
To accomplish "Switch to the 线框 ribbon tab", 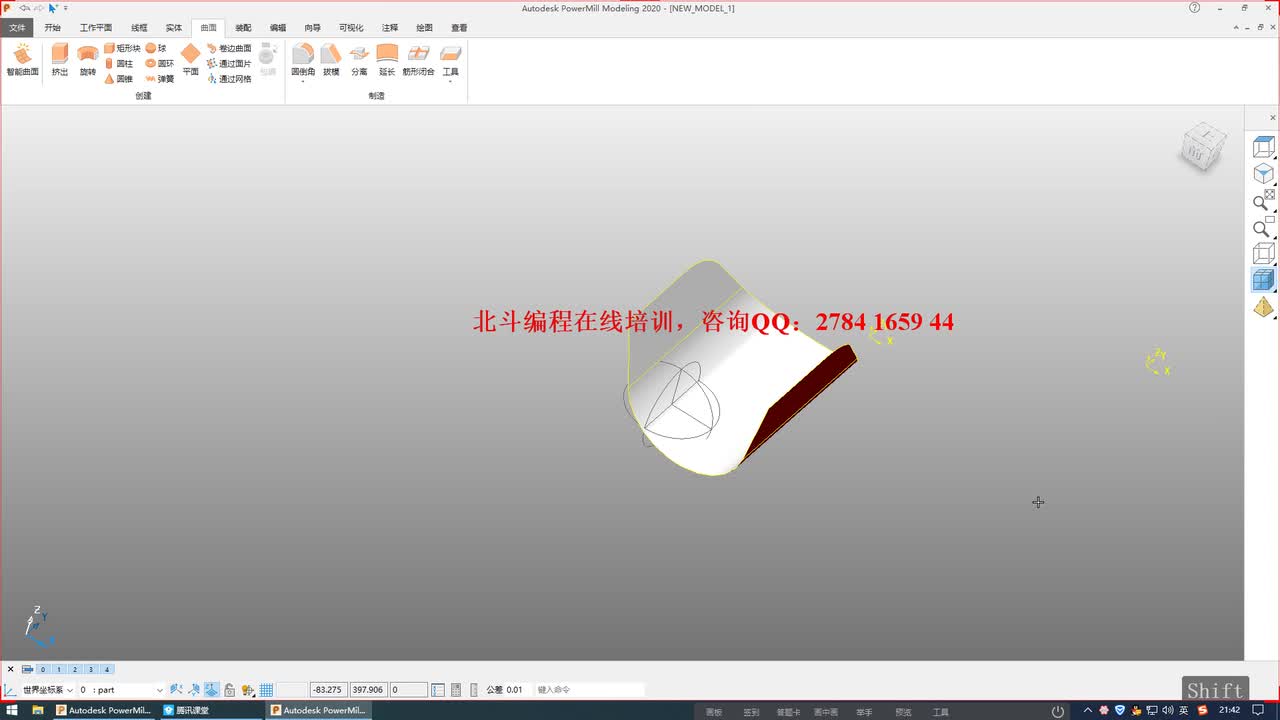I will pyautogui.click(x=139, y=28).
